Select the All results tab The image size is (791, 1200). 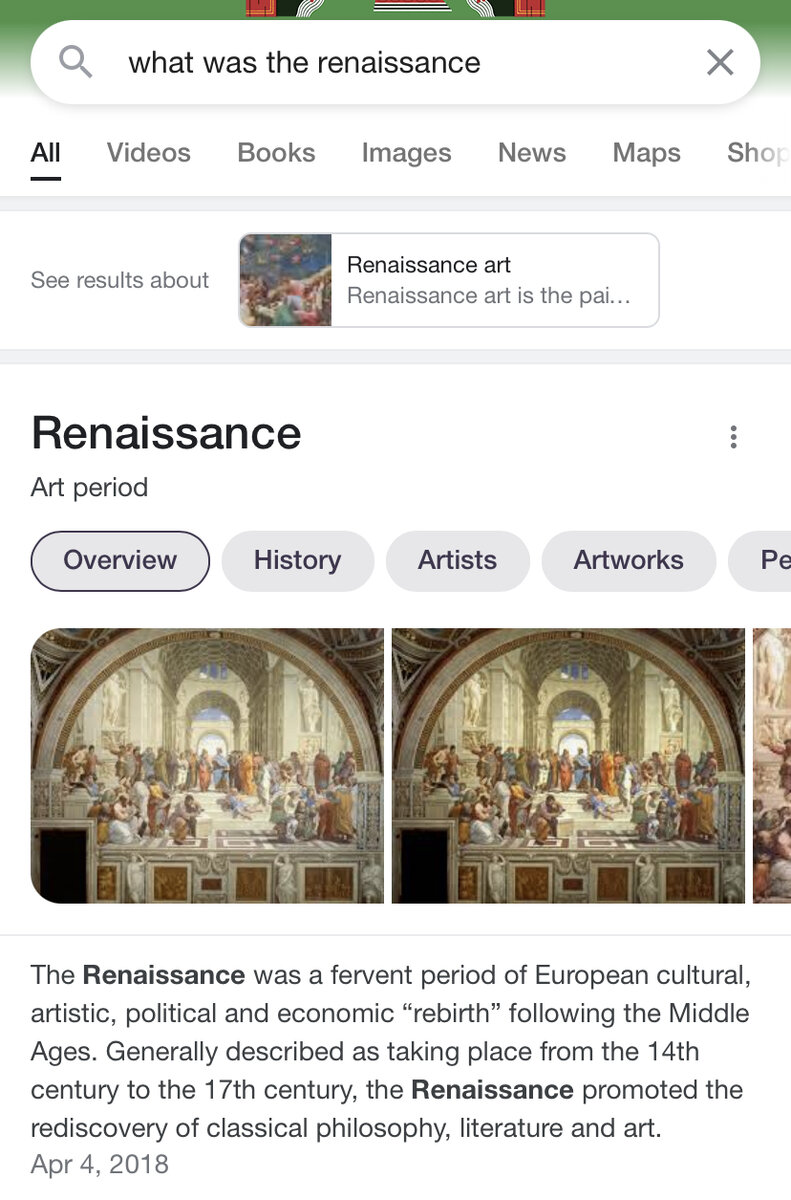(46, 153)
